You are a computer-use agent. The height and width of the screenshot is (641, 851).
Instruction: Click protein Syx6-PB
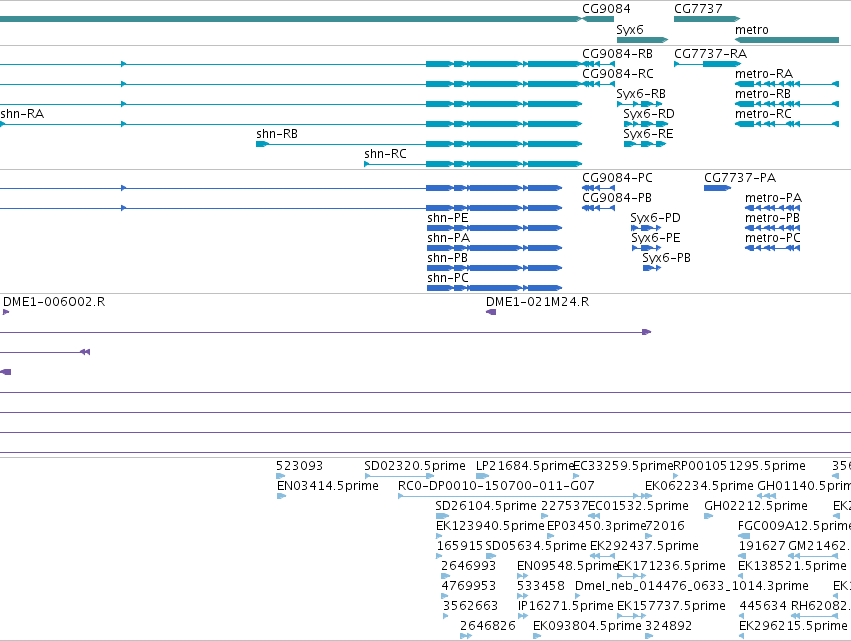[652, 268]
